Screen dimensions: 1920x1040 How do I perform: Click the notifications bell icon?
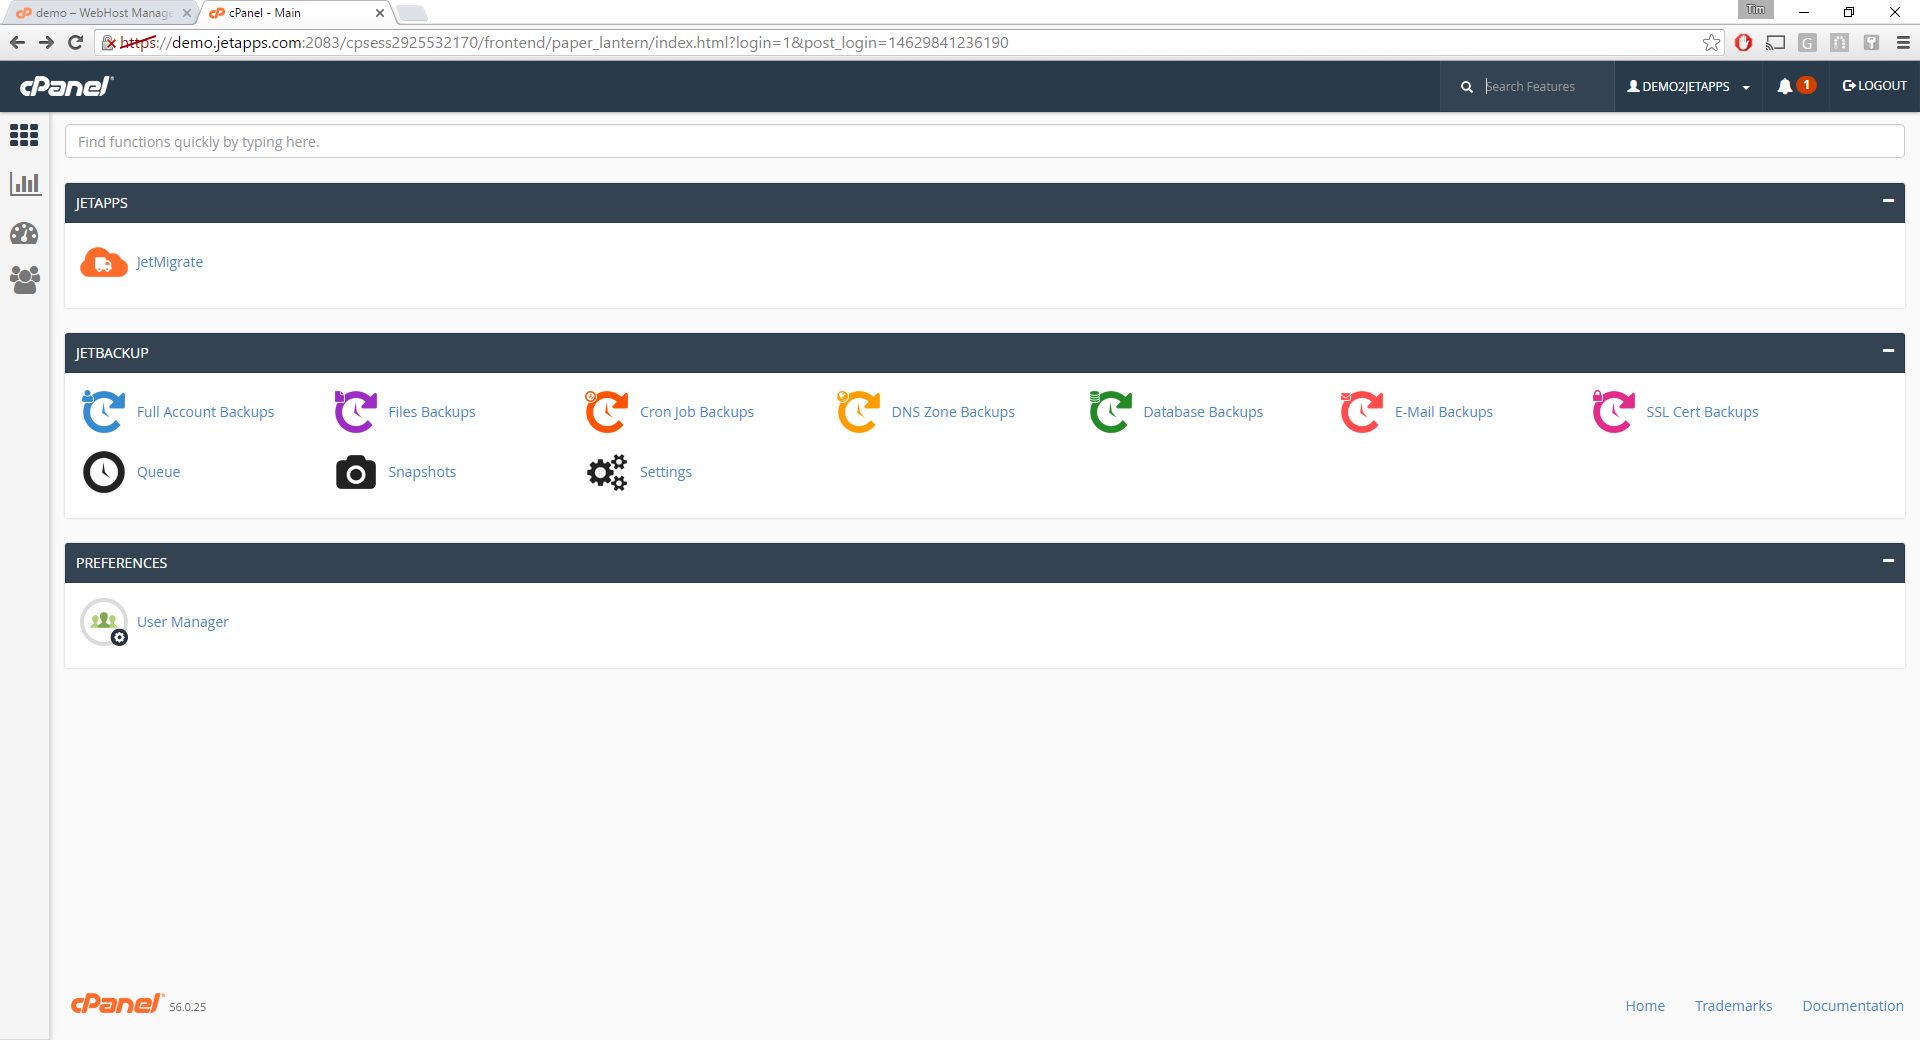(1784, 86)
